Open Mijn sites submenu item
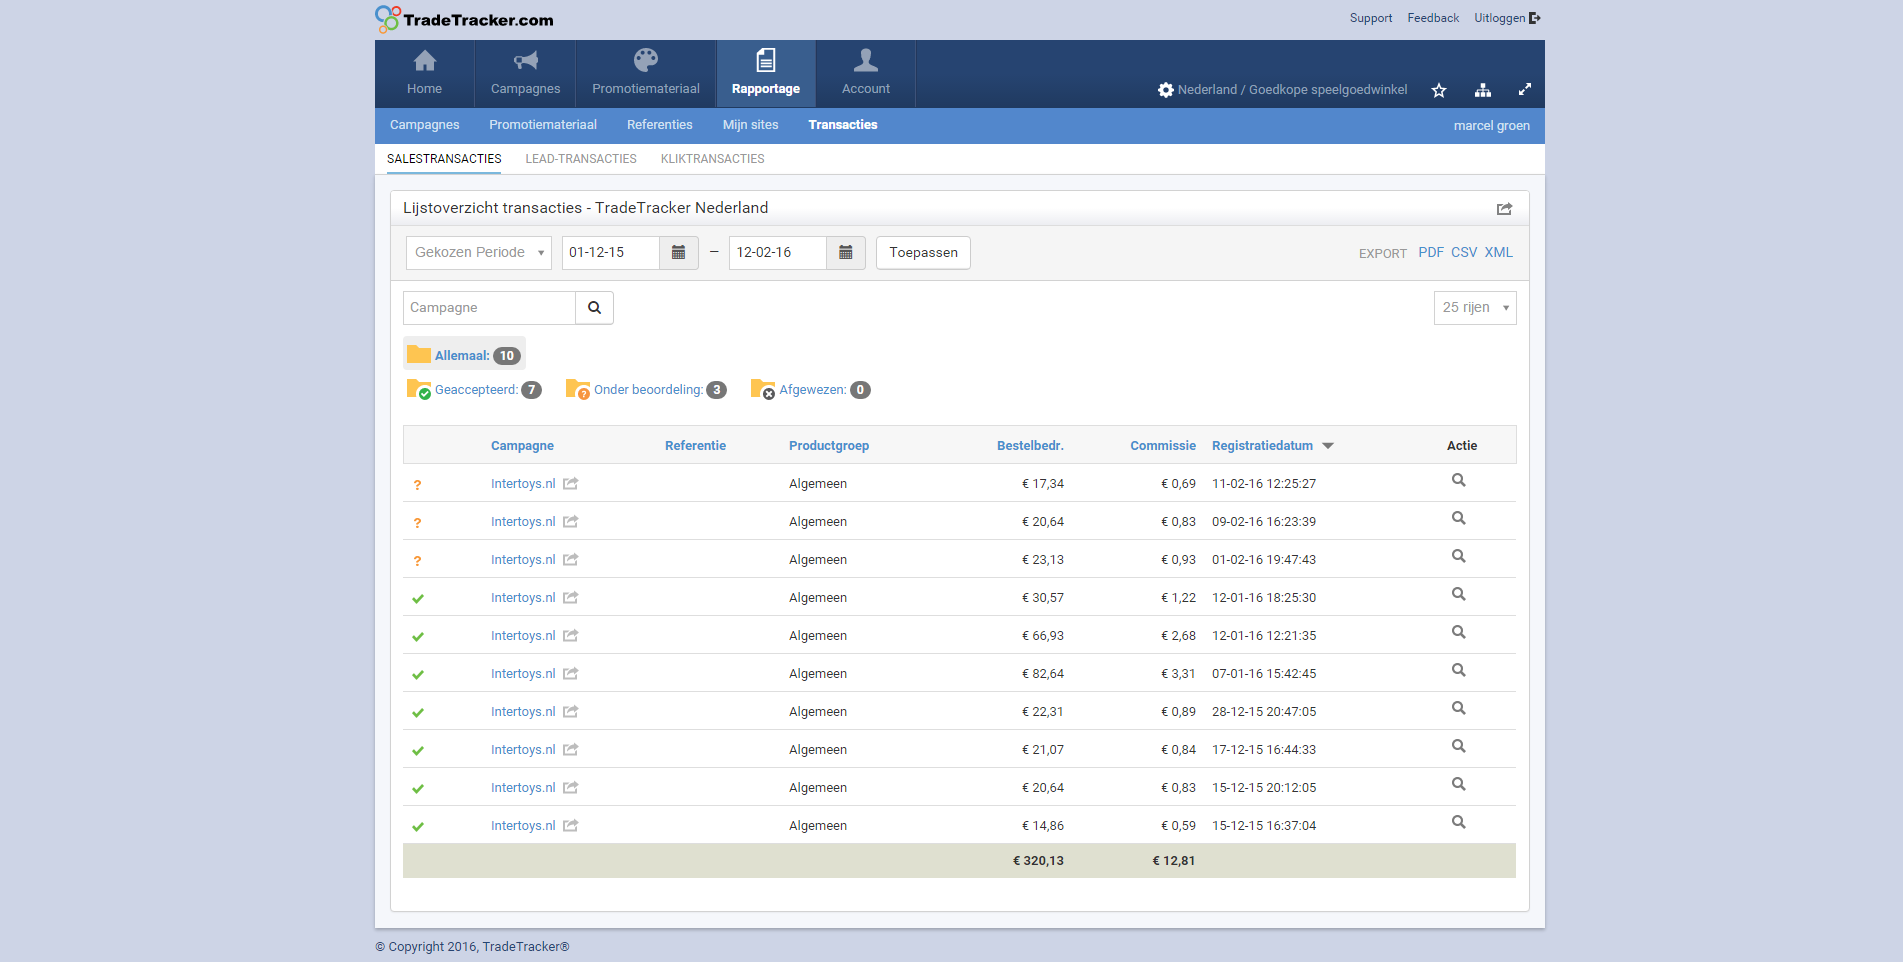1903x962 pixels. click(x=751, y=125)
